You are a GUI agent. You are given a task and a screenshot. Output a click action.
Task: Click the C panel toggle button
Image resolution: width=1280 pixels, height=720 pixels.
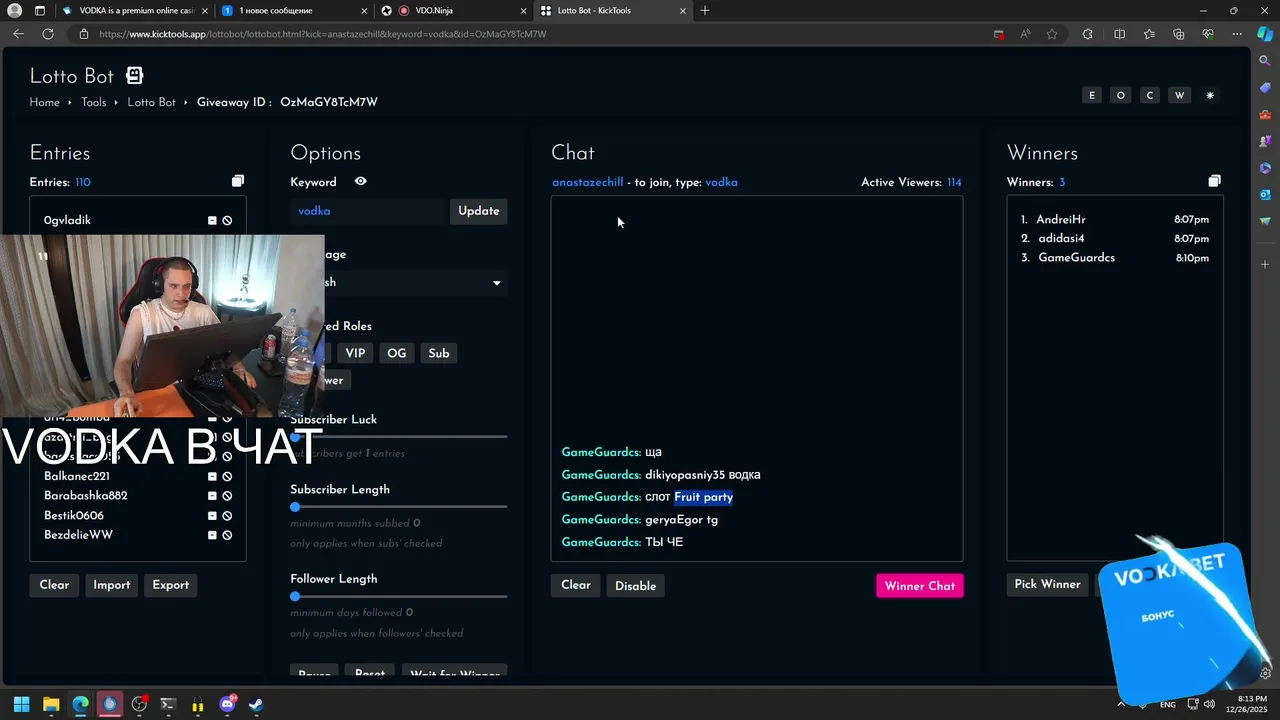1150,95
